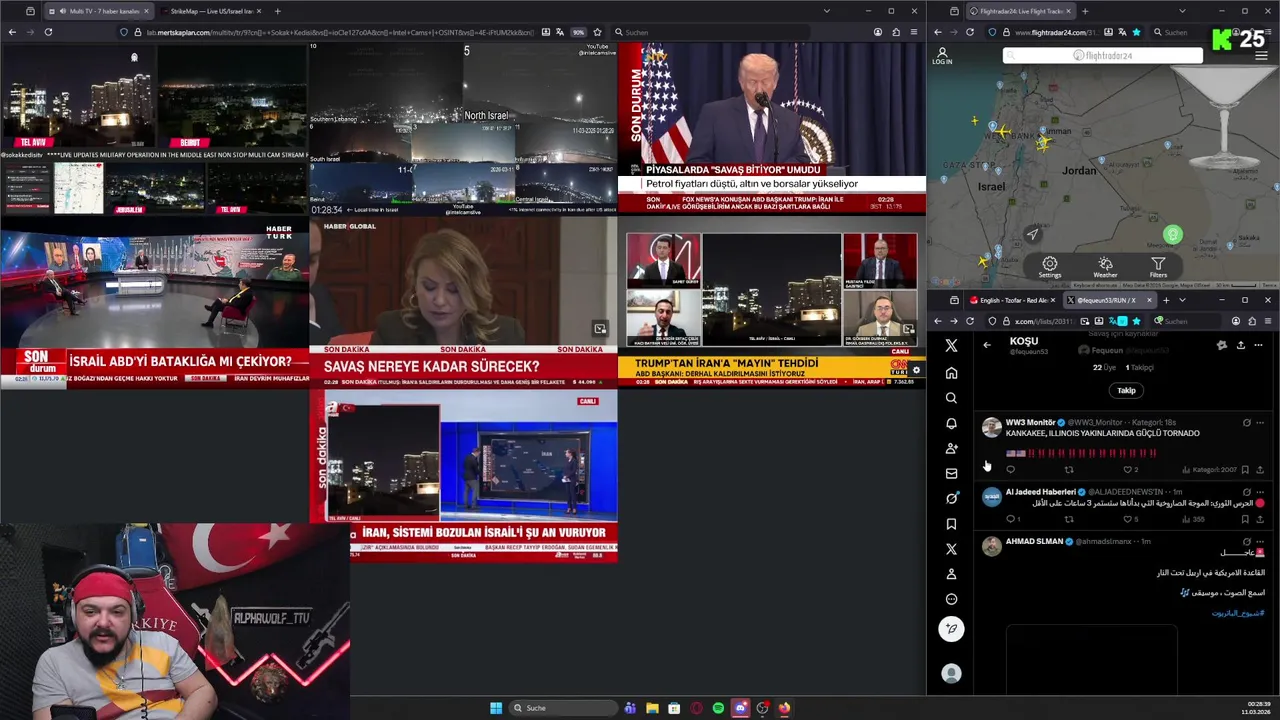Open the 90% zoom level indicator

pyautogui.click(x=578, y=32)
